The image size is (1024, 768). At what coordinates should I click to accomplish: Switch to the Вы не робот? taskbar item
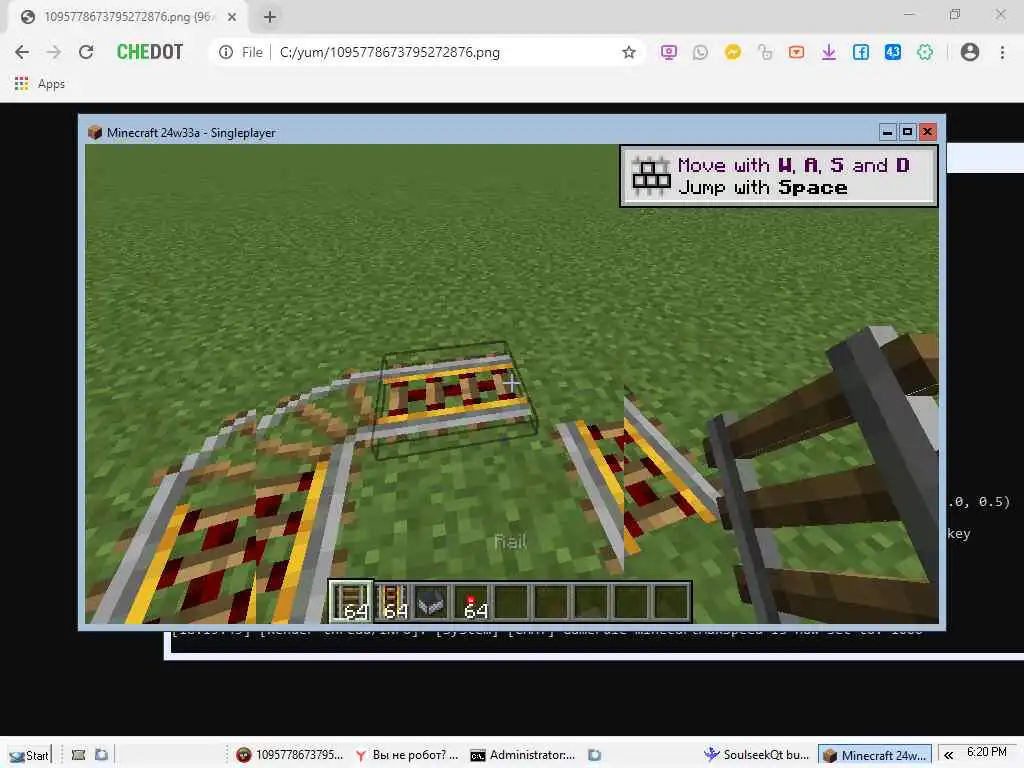[x=406, y=755]
